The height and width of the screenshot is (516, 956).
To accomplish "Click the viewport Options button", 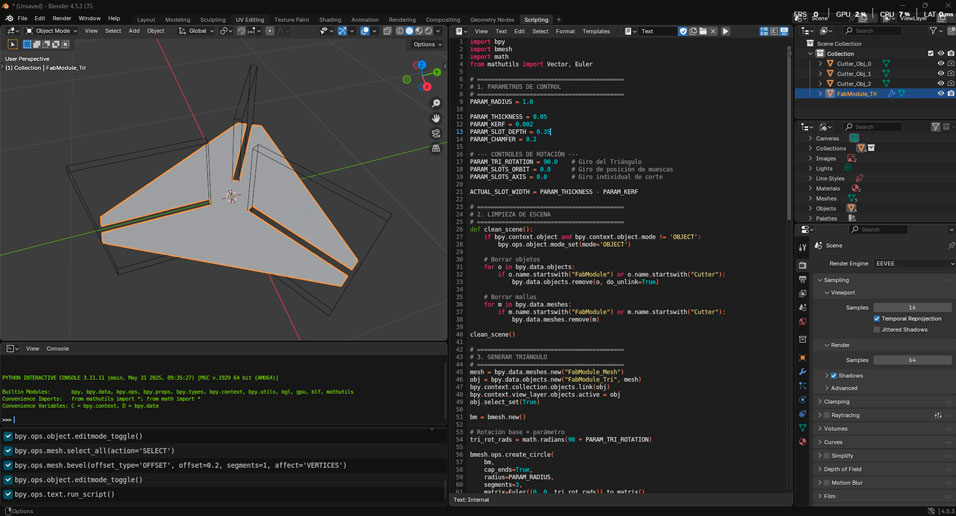I will (x=427, y=44).
